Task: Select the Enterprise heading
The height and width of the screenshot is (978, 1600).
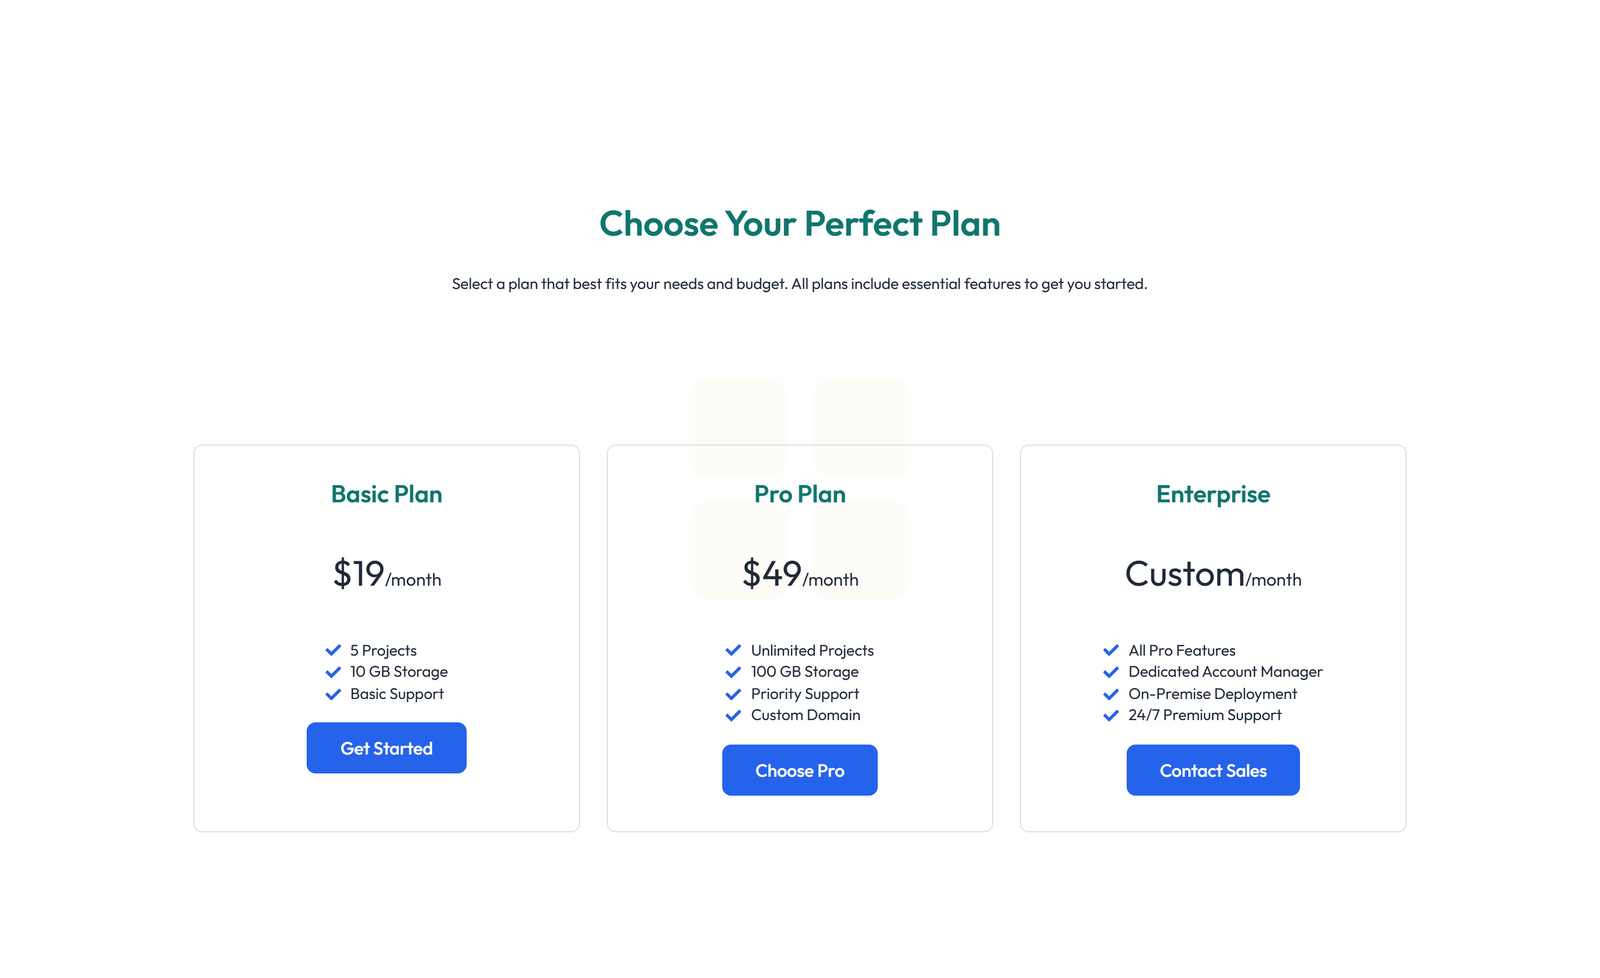Action: tap(1212, 494)
